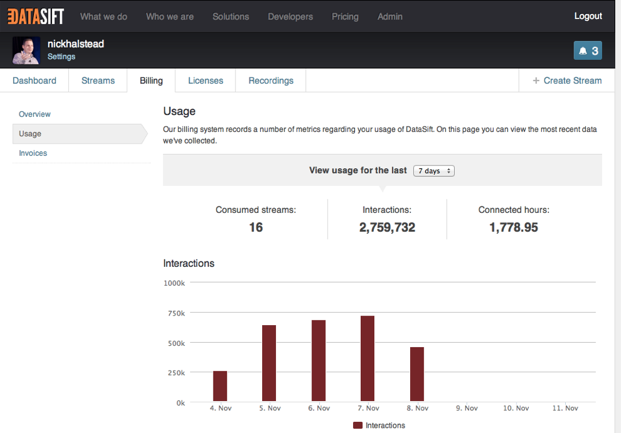The width and height of the screenshot is (625, 433).
Task: Click the 7. Nov interactions bar
Action: pyautogui.click(x=367, y=359)
